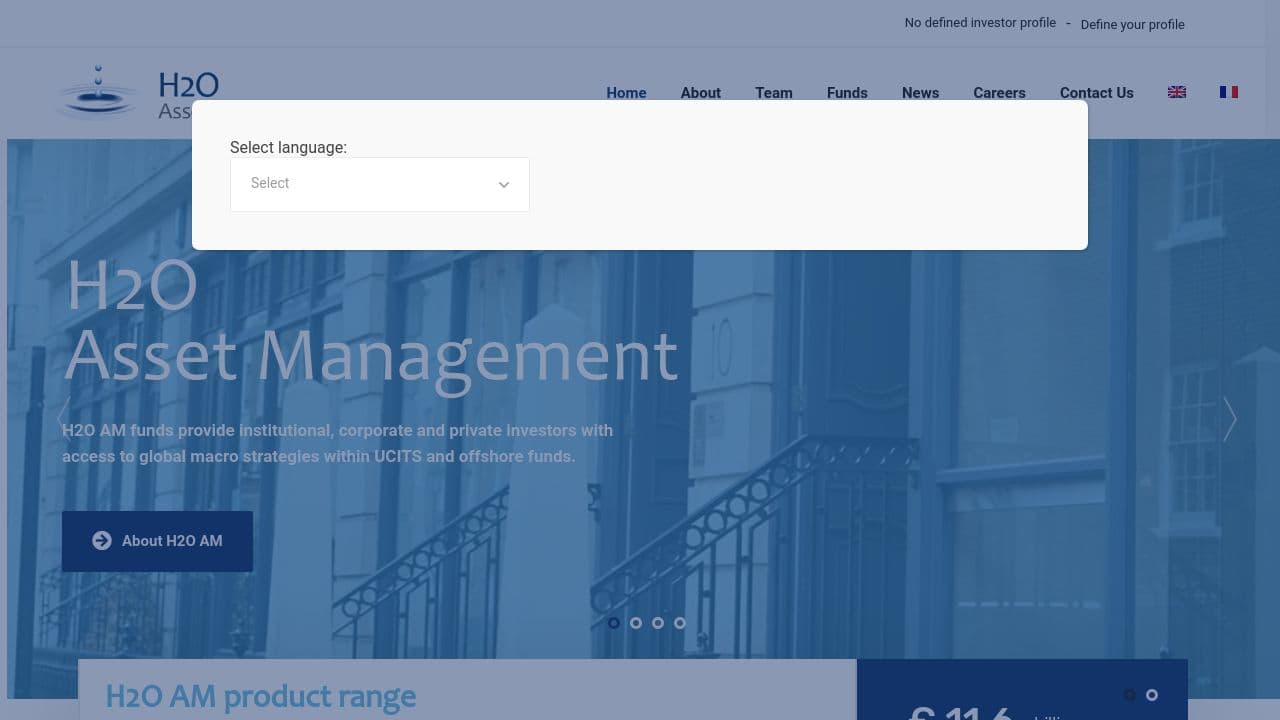
Task: Select the second carousel dot
Action: tap(636, 623)
